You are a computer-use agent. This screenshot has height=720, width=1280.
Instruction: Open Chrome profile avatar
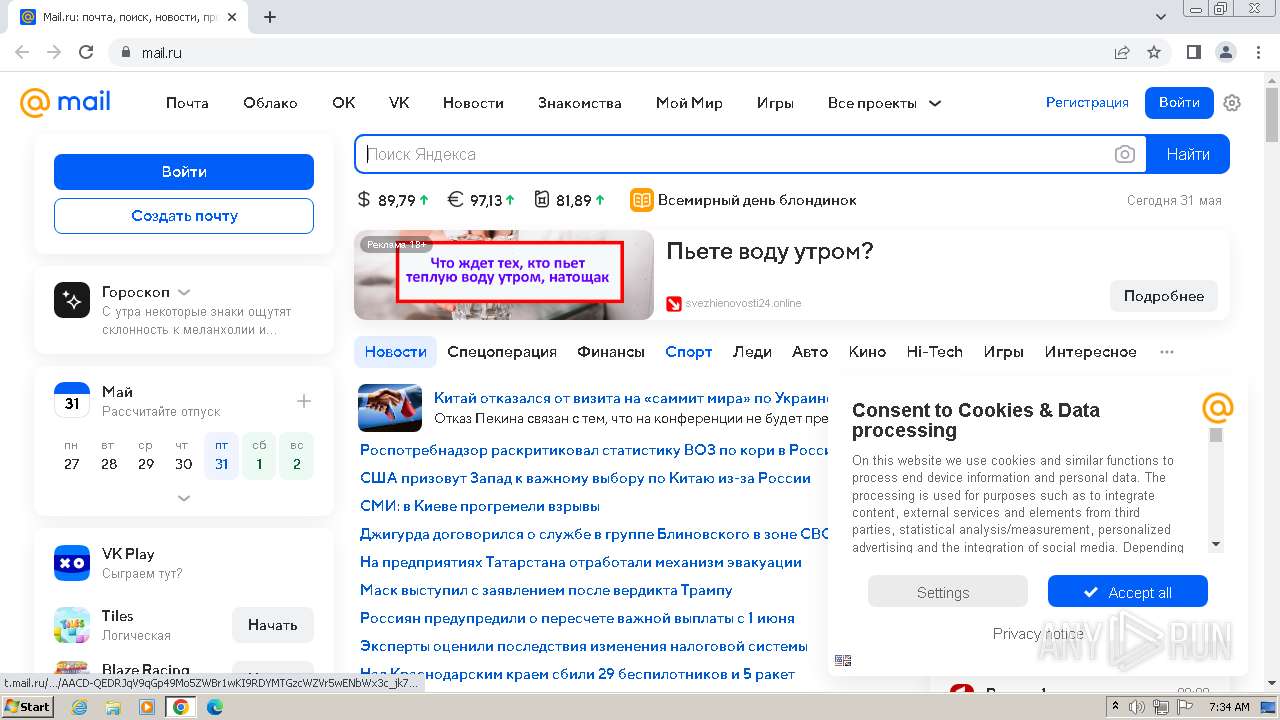coord(1226,52)
